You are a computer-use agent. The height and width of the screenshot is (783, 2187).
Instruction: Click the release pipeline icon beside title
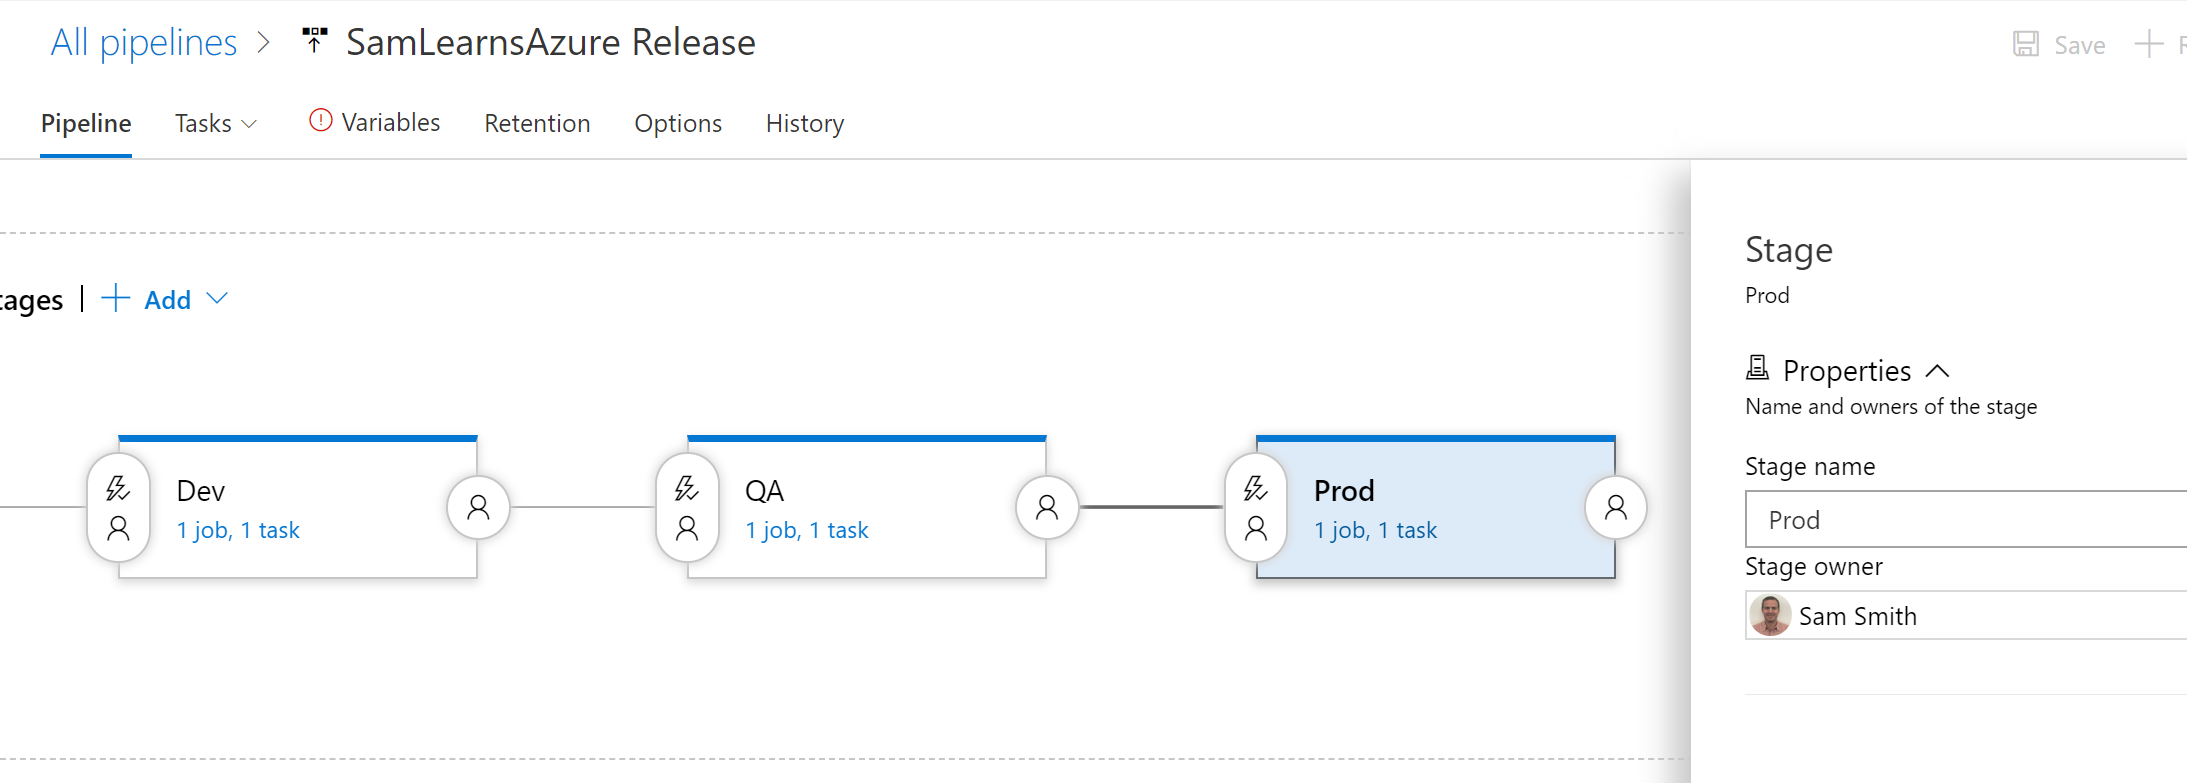coord(315,41)
